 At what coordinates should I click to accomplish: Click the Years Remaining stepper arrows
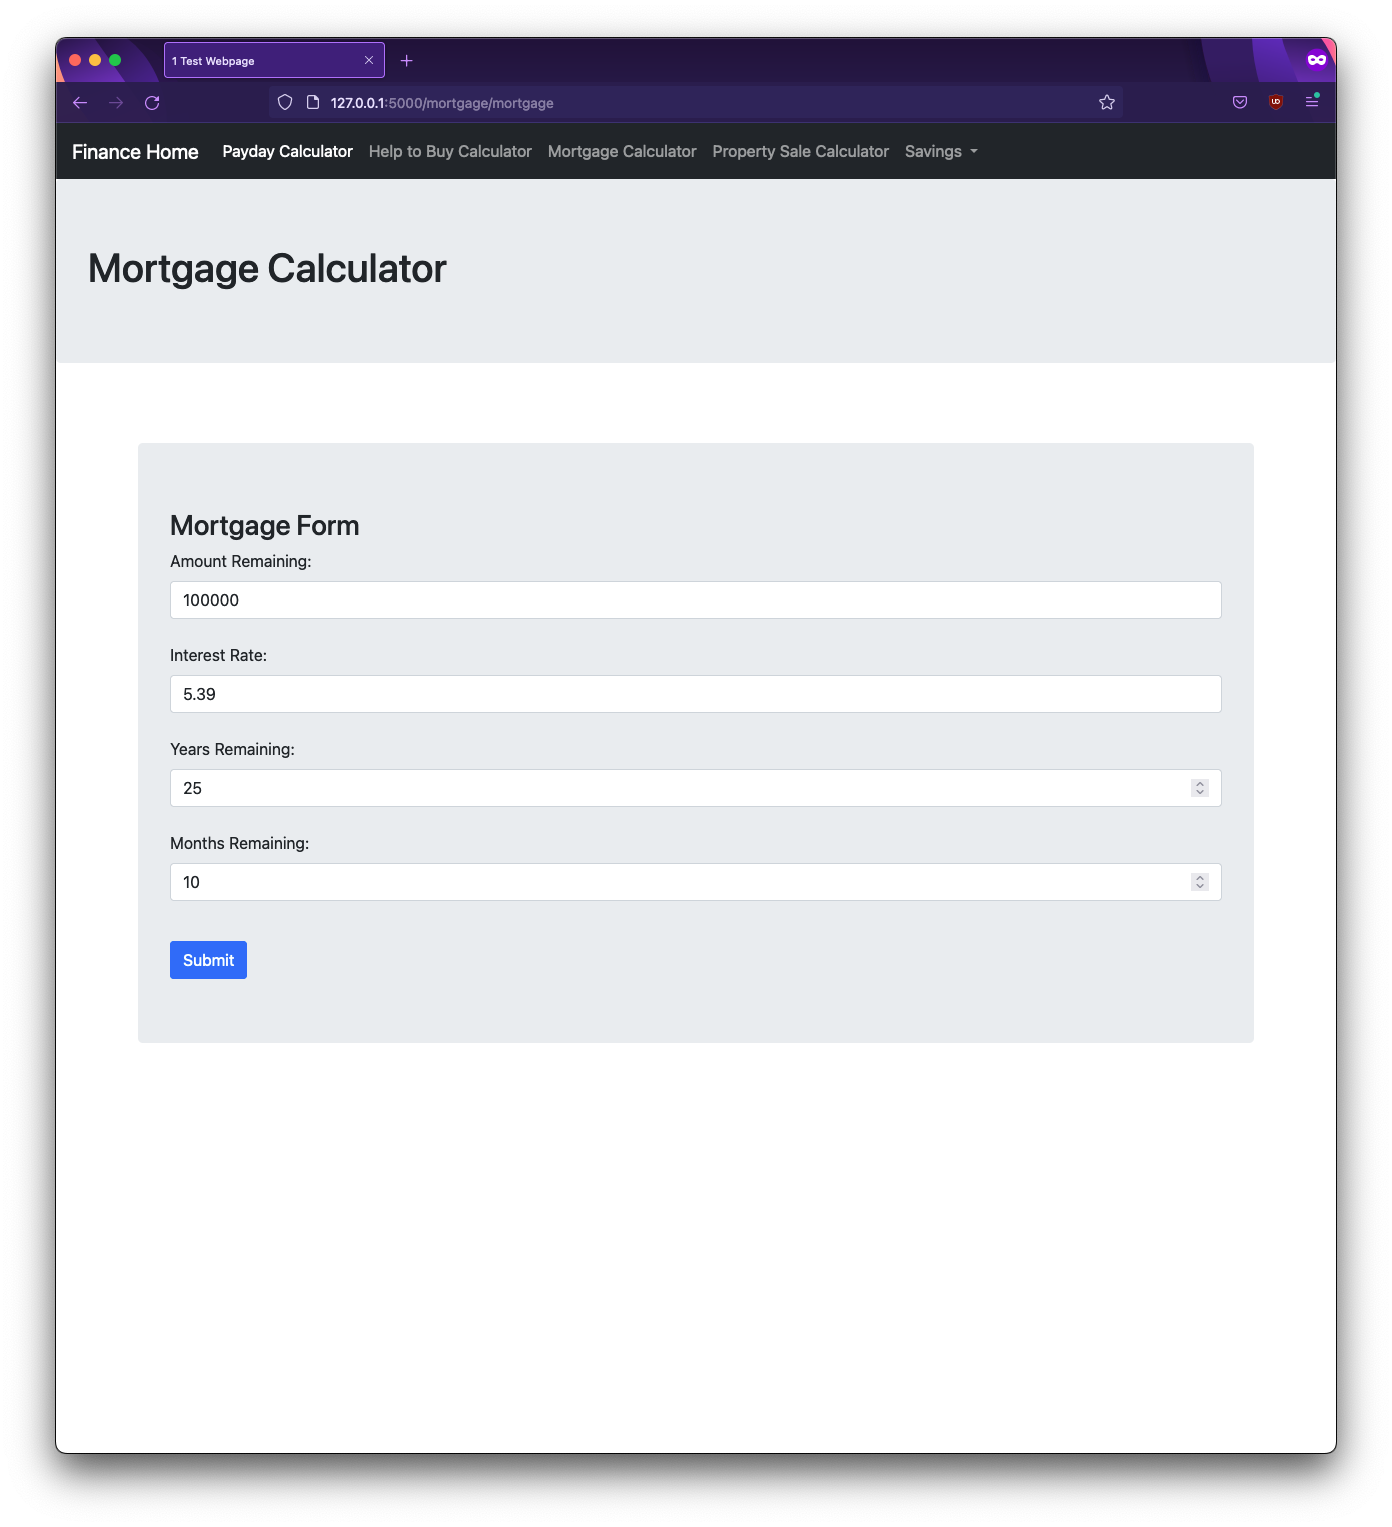[x=1200, y=788]
